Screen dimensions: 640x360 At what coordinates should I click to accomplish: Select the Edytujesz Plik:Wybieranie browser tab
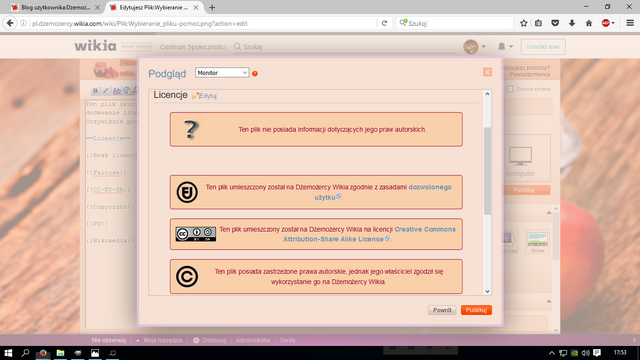pyautogui.click(x=154, y=7)
